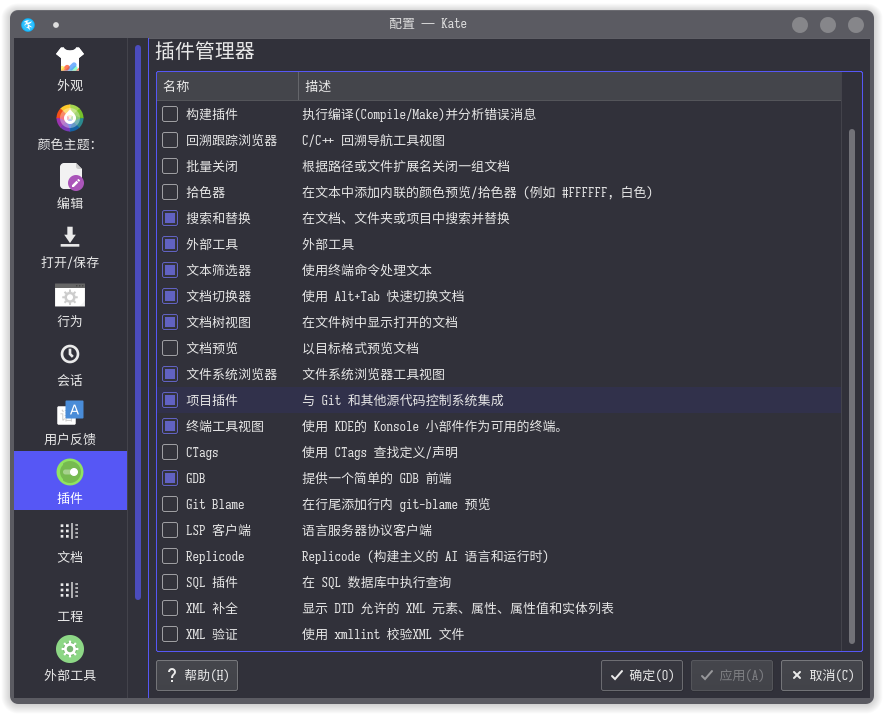Click description 在行尾添加行内 git-blame 预览
Screen dimensions: 884x714
[396, 504]
